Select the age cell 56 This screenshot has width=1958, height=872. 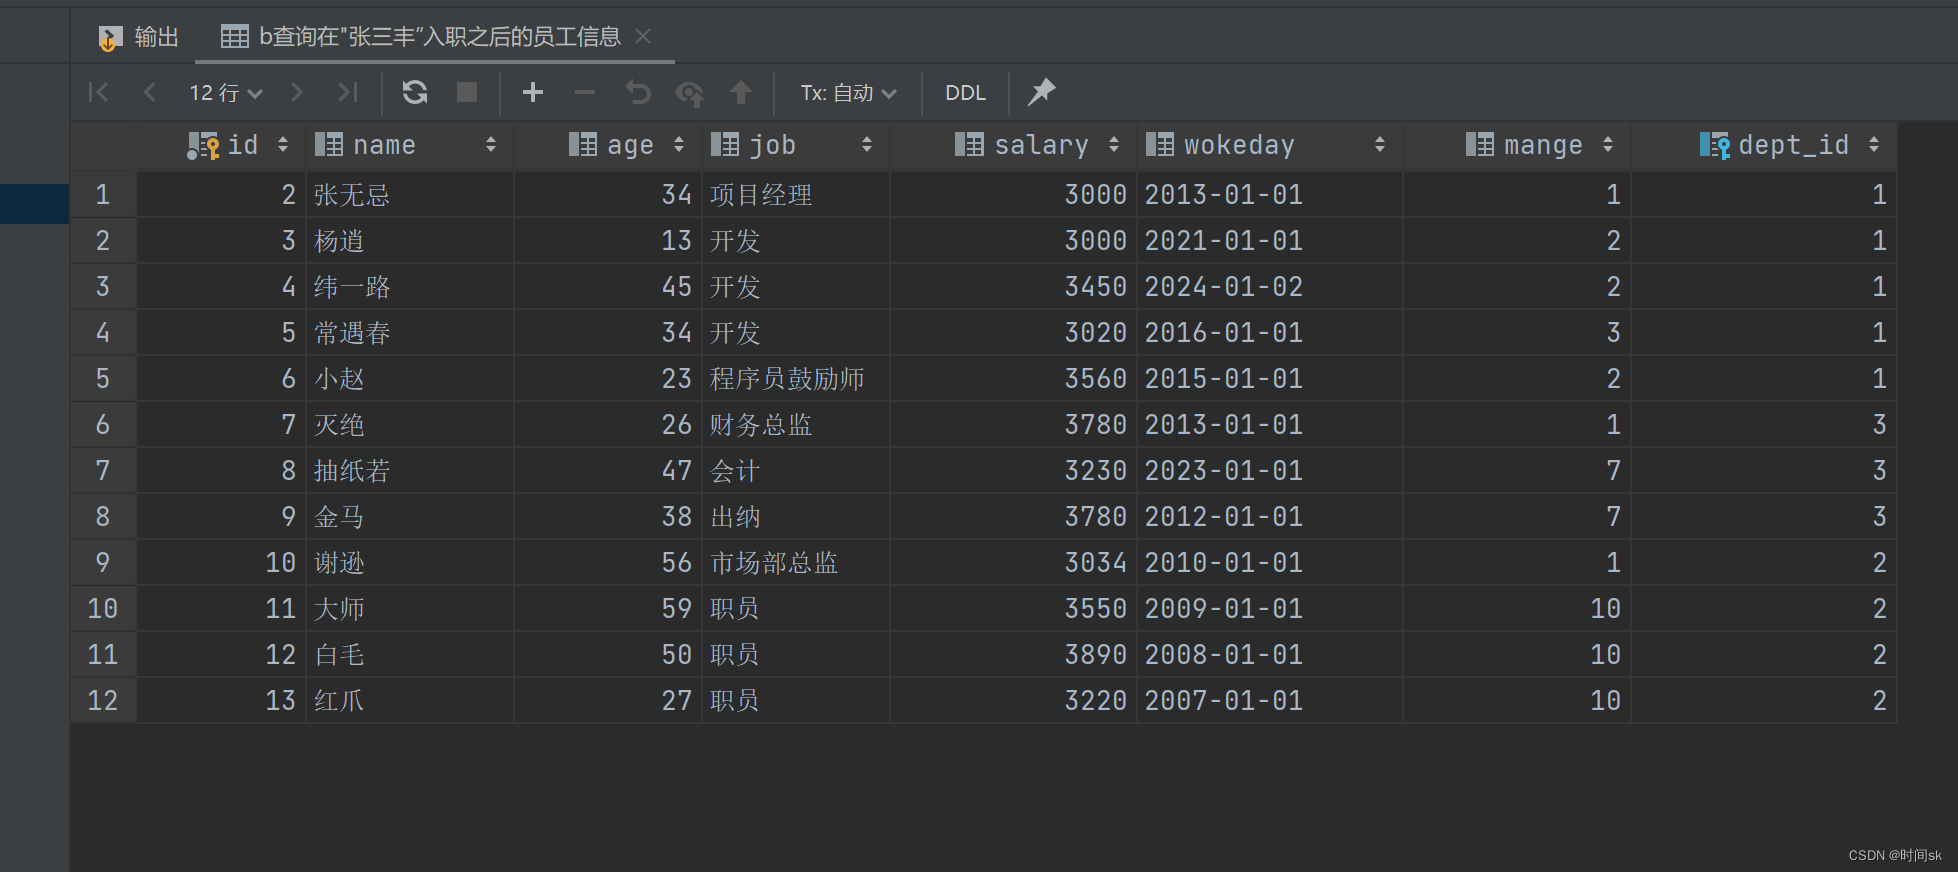608,563
